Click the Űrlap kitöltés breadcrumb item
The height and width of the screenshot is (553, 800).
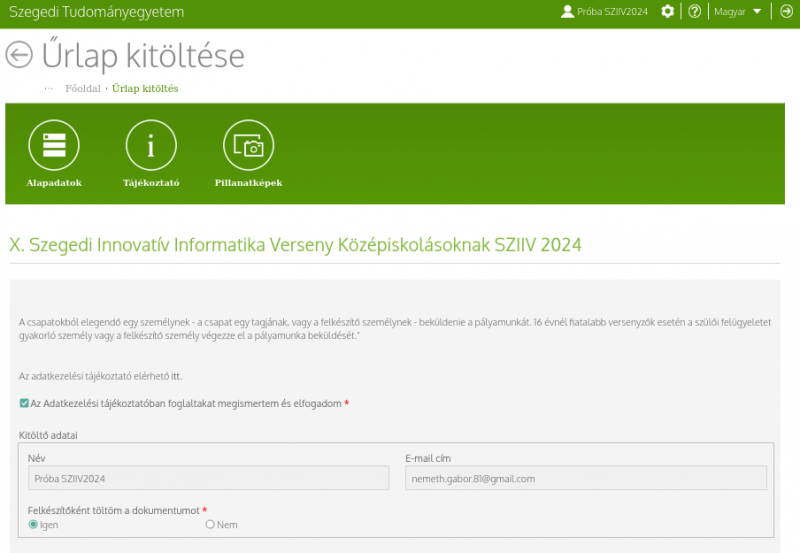(145, 88)
